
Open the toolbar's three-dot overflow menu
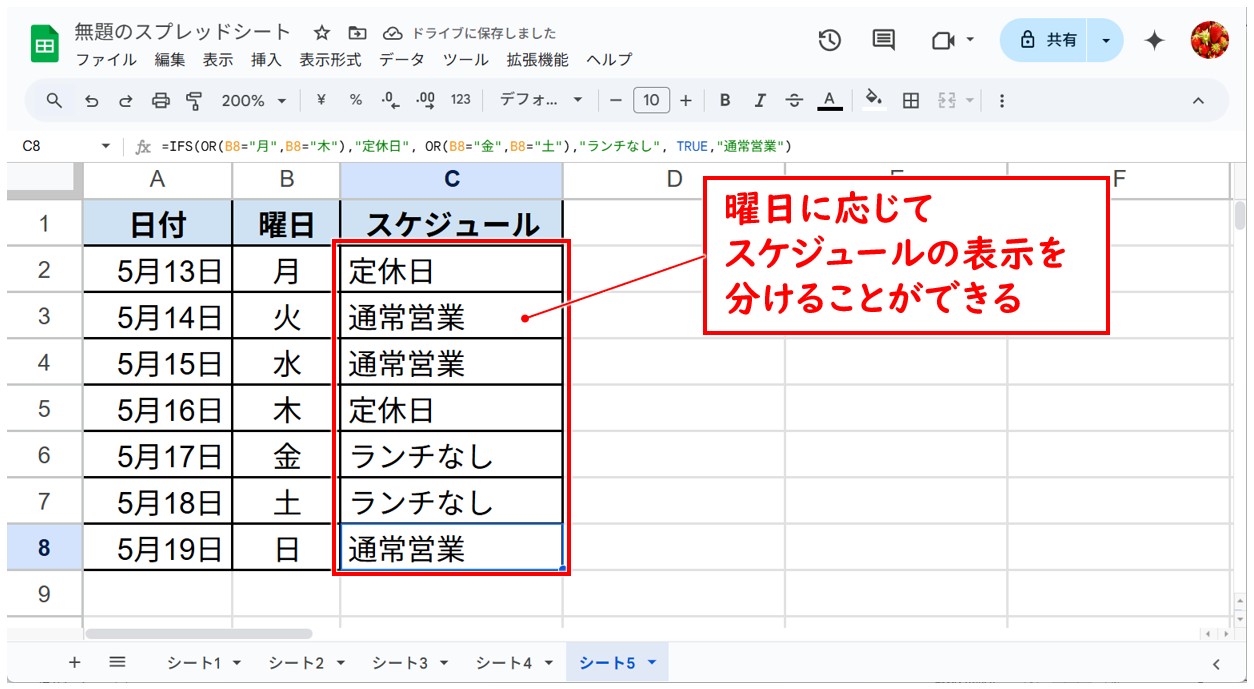point(1001,100)
